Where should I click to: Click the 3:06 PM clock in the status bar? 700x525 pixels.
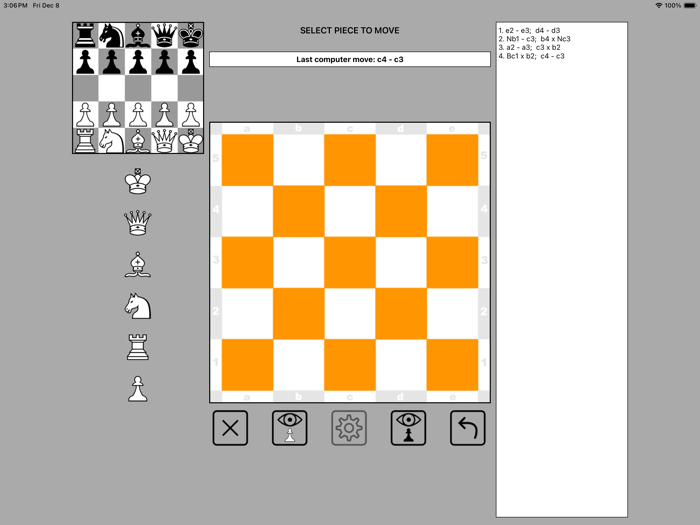(15, 5)
